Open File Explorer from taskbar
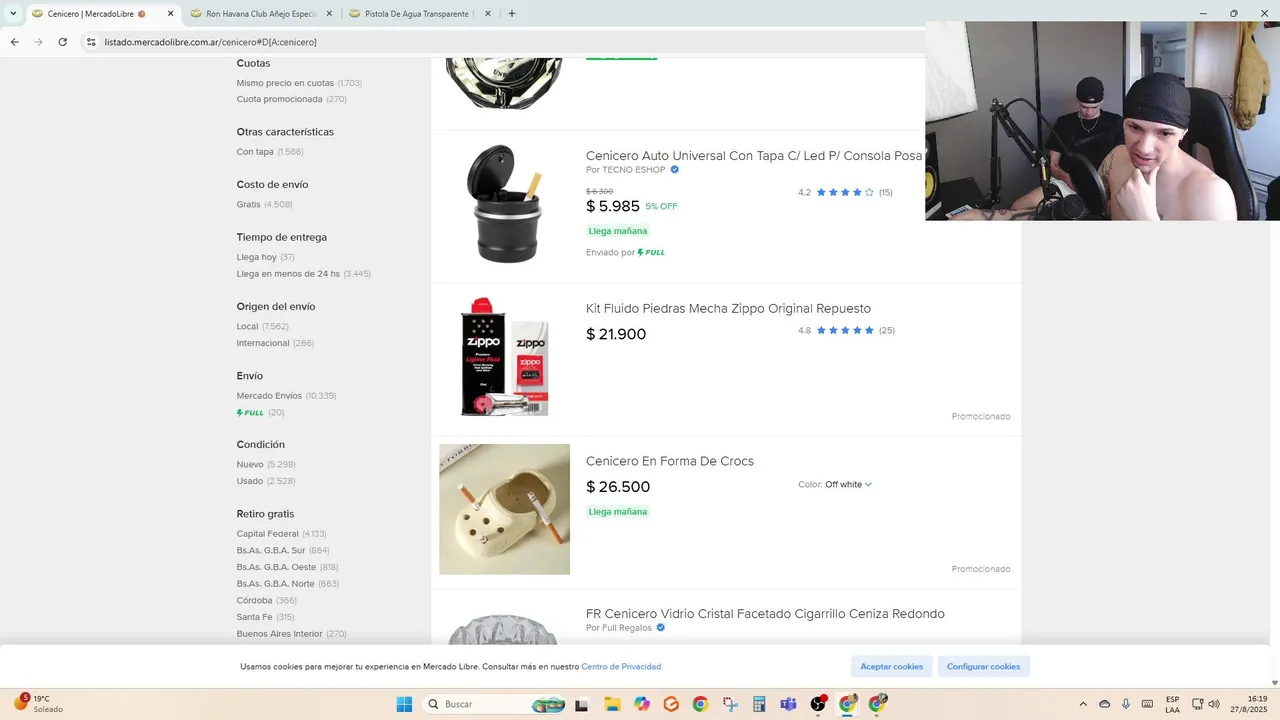Viewport: 1280px width, 720px height. 611,704
